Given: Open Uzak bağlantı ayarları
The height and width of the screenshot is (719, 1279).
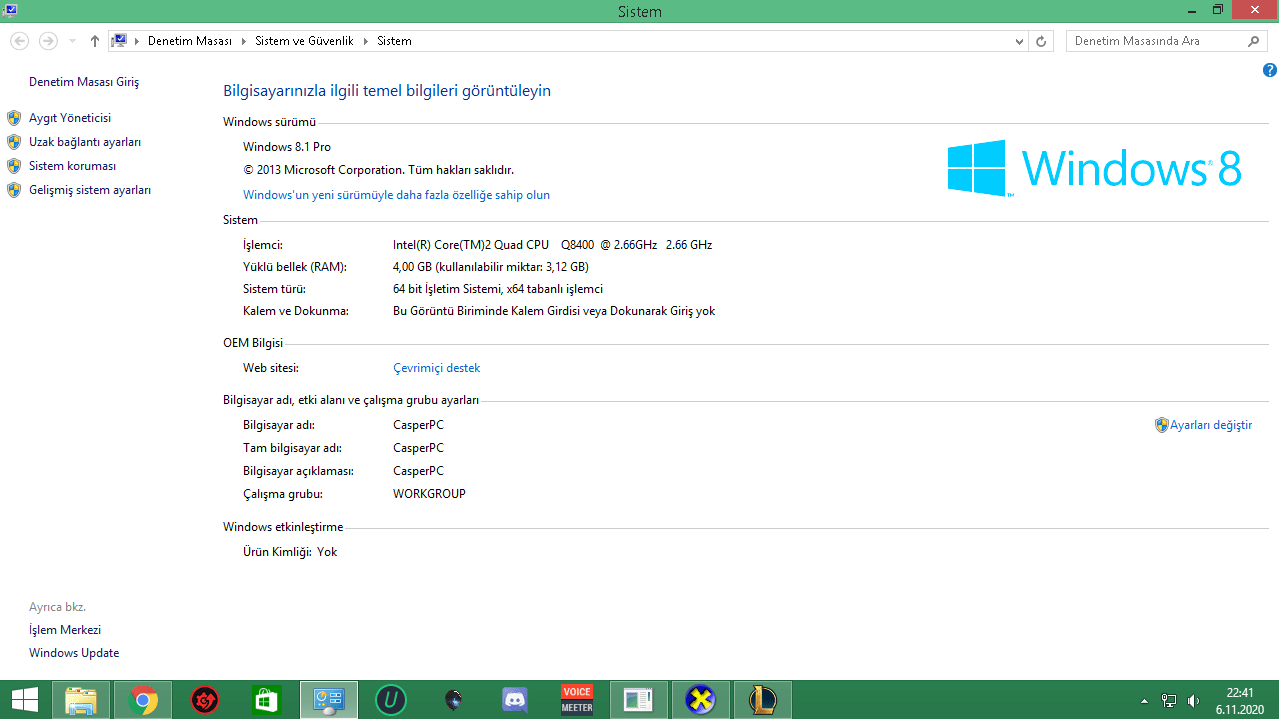Looking at the screenshot, I should 85,142.
